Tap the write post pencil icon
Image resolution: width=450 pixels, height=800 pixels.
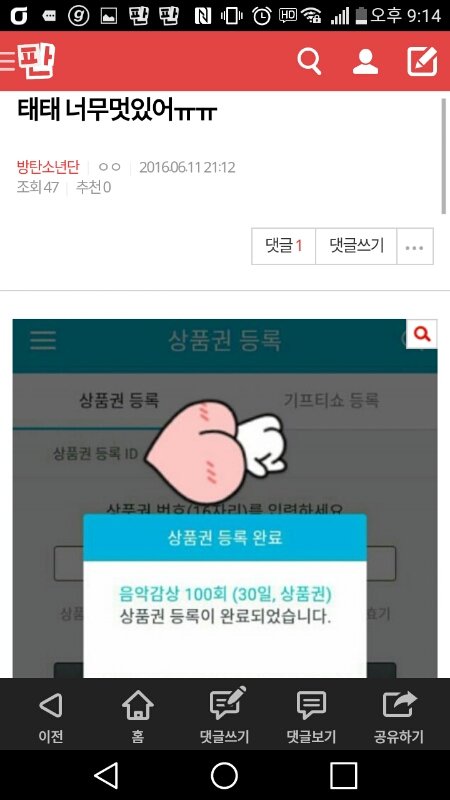coord(422,61)
